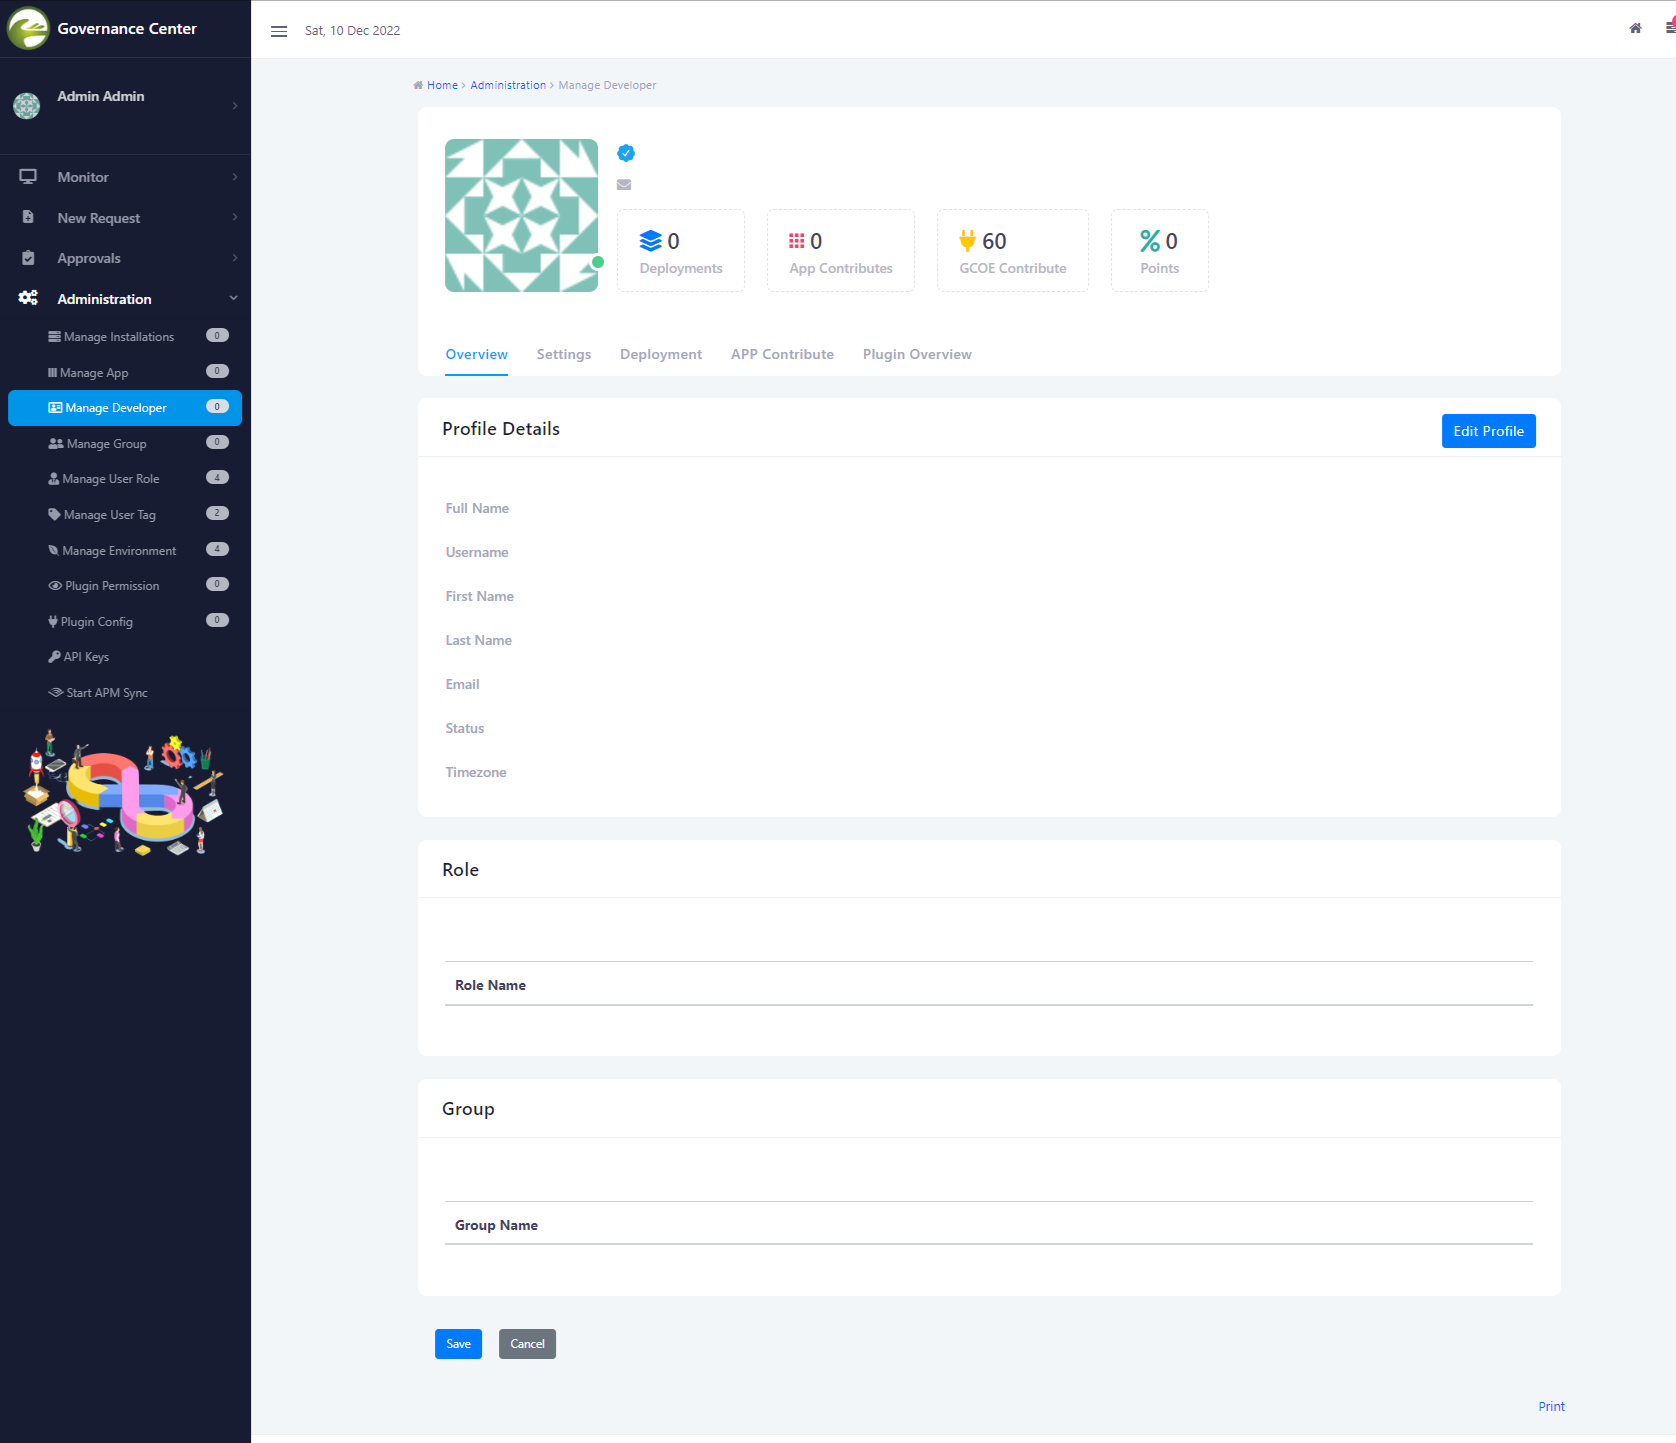This screenshot has width=1676, height=1443.
Task: Expand the Monitor menu chevron
Action: 235,177
